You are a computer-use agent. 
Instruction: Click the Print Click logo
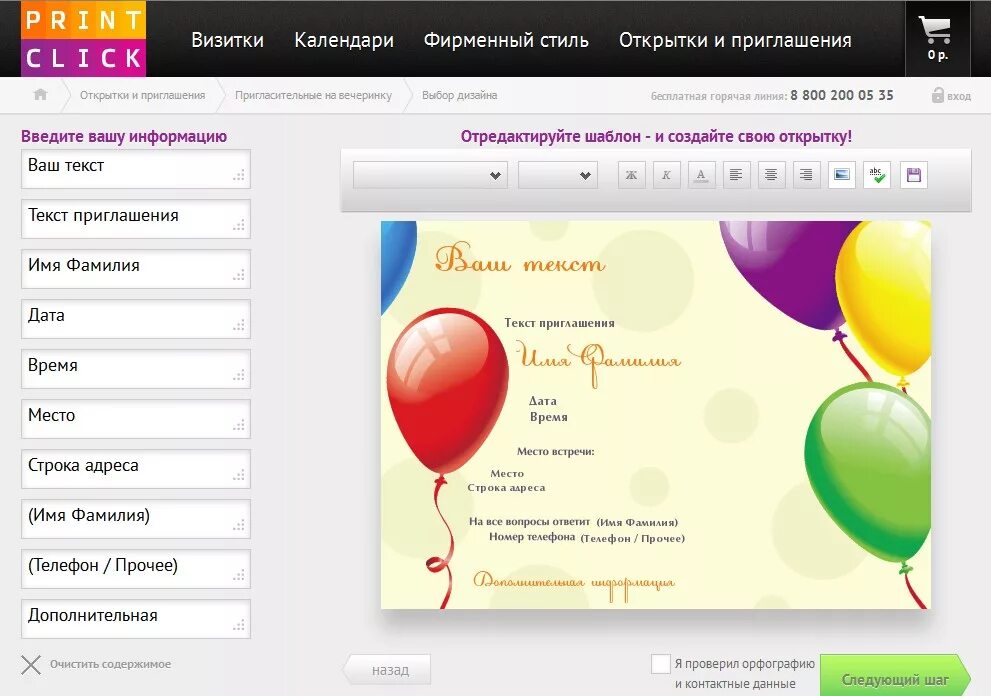pos(83,39)
